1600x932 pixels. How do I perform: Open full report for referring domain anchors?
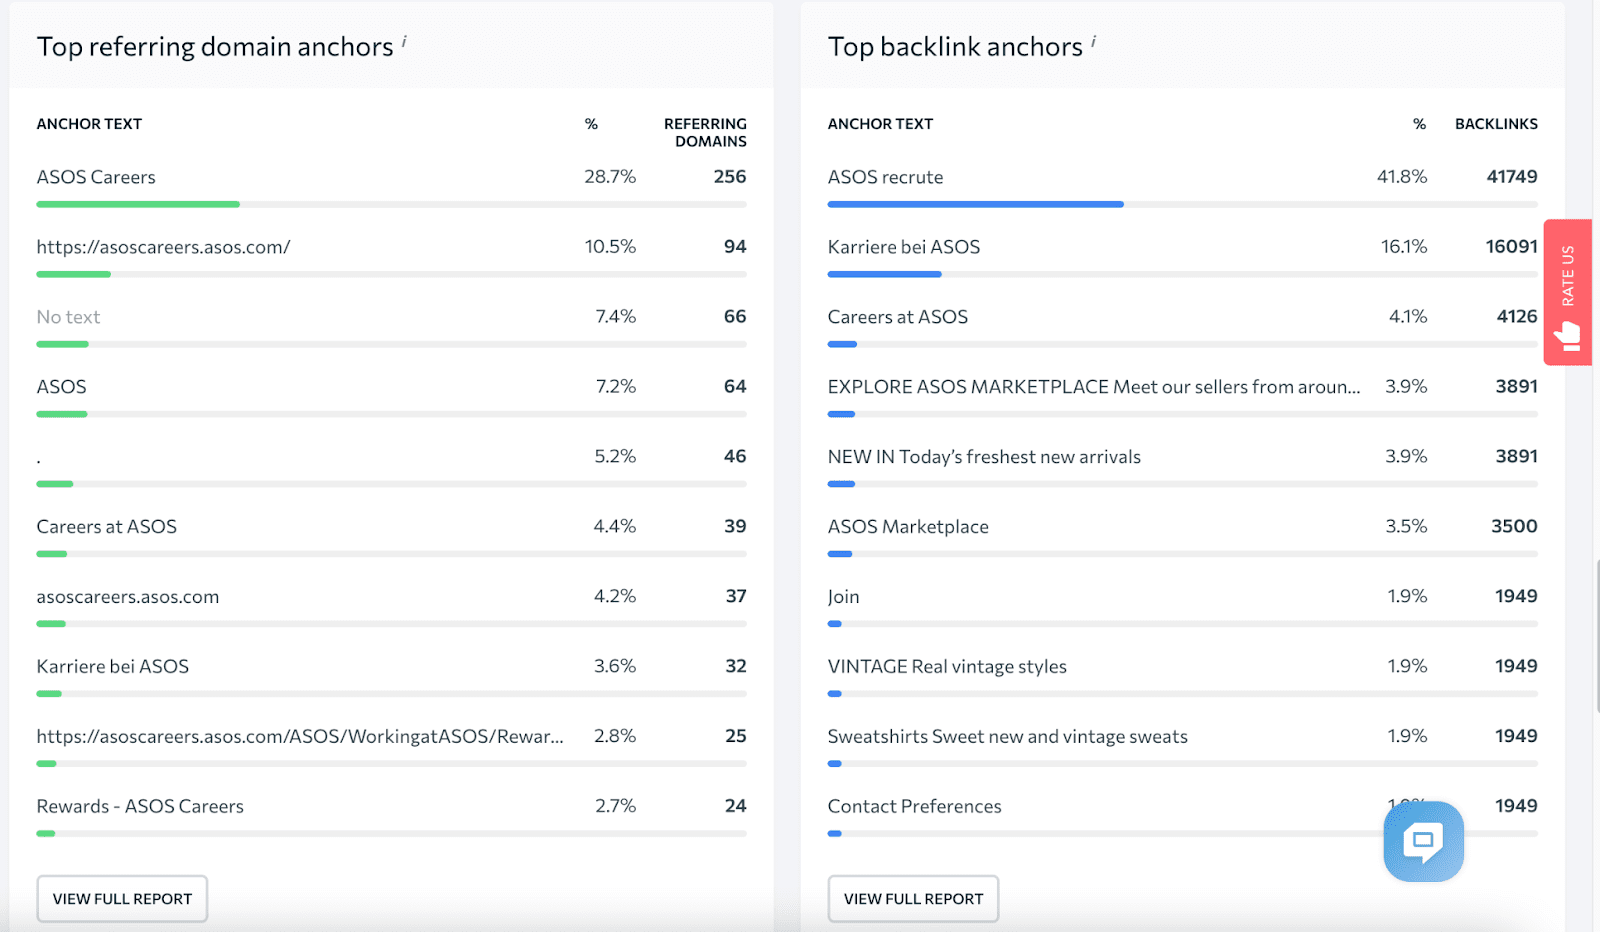[x=122, y=898]
